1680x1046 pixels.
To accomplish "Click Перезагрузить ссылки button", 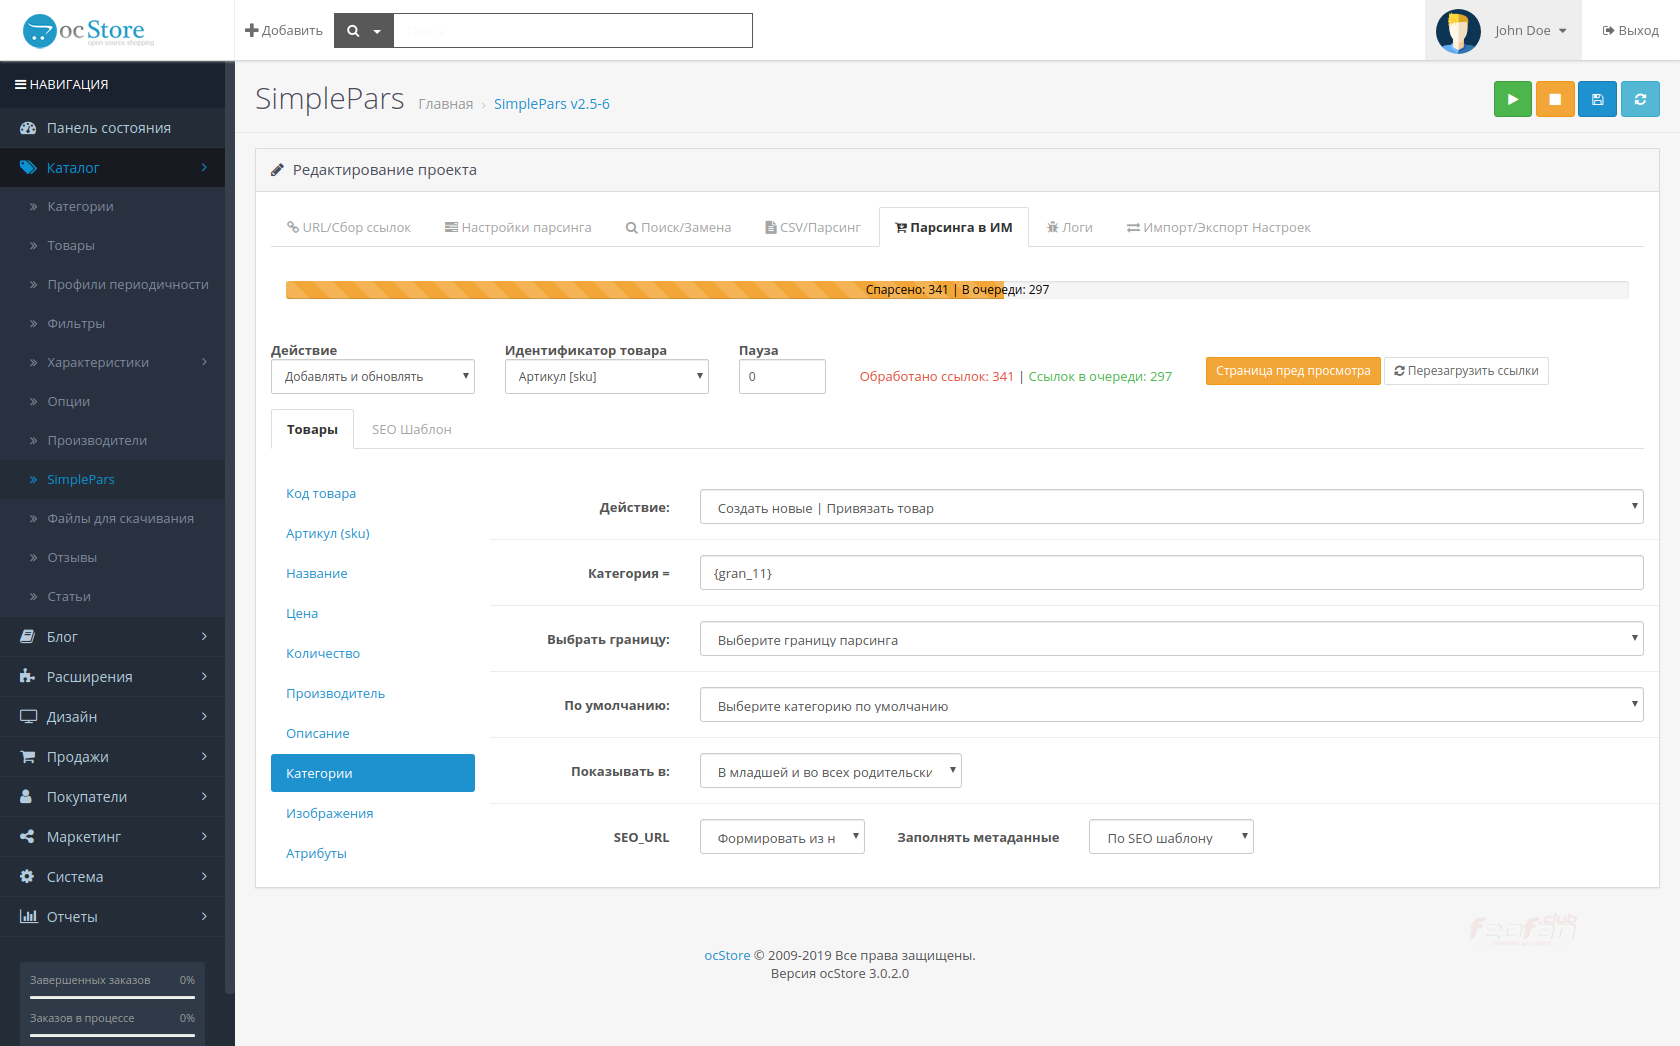I will click(x=1466, y=371).
